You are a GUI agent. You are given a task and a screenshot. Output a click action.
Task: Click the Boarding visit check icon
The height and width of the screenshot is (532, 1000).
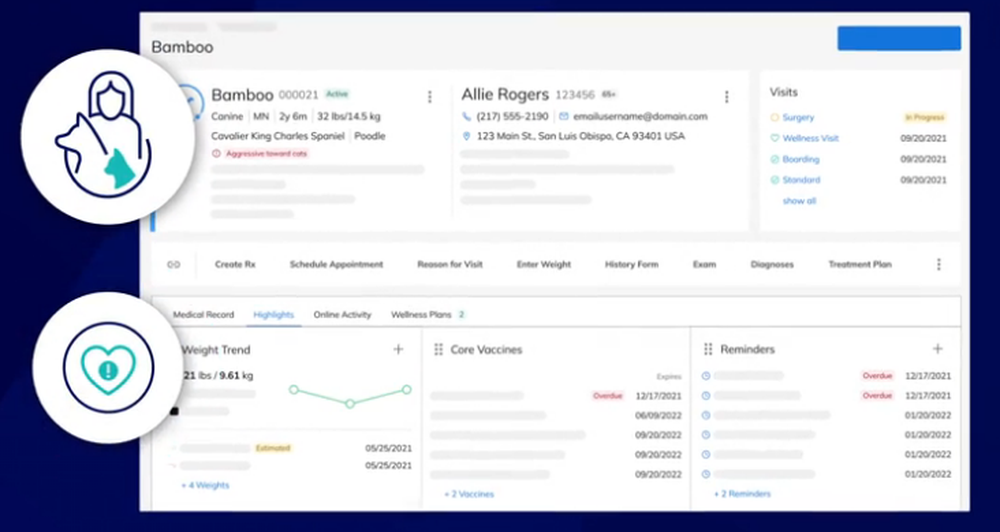(x=775, y=159)
